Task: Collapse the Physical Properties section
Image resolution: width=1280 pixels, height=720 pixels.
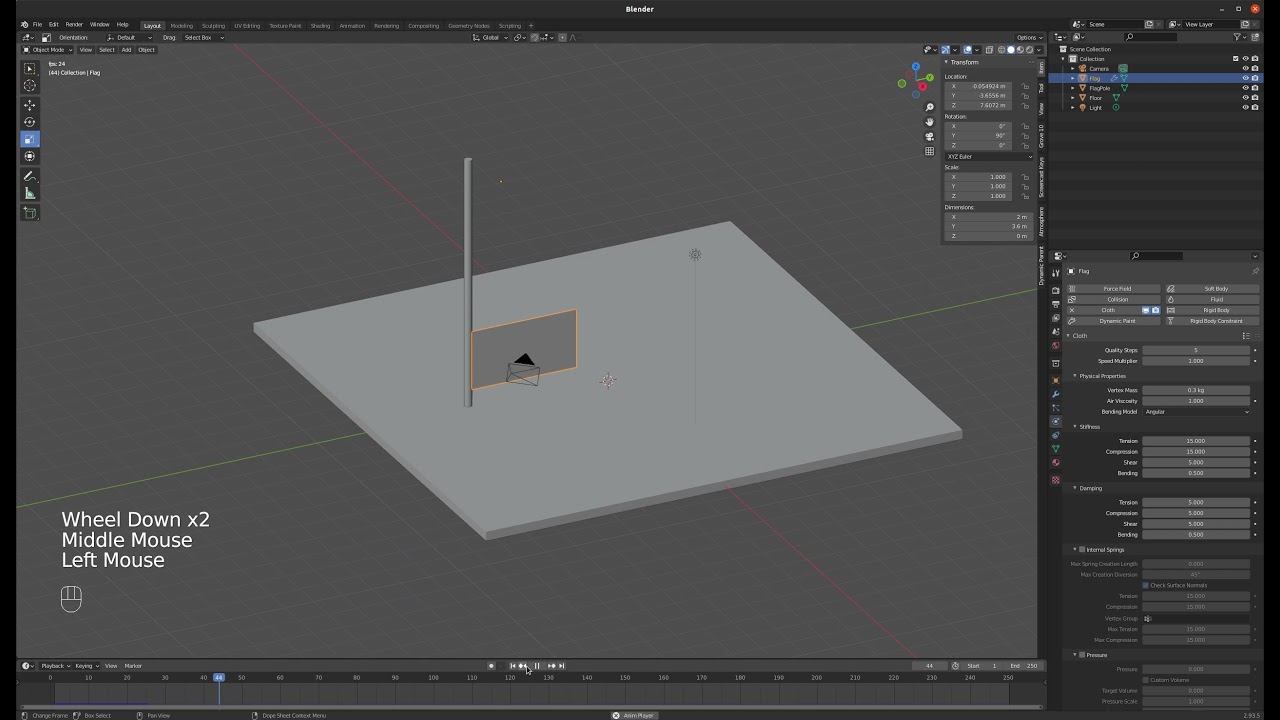Action: [x=1075, y=376]
